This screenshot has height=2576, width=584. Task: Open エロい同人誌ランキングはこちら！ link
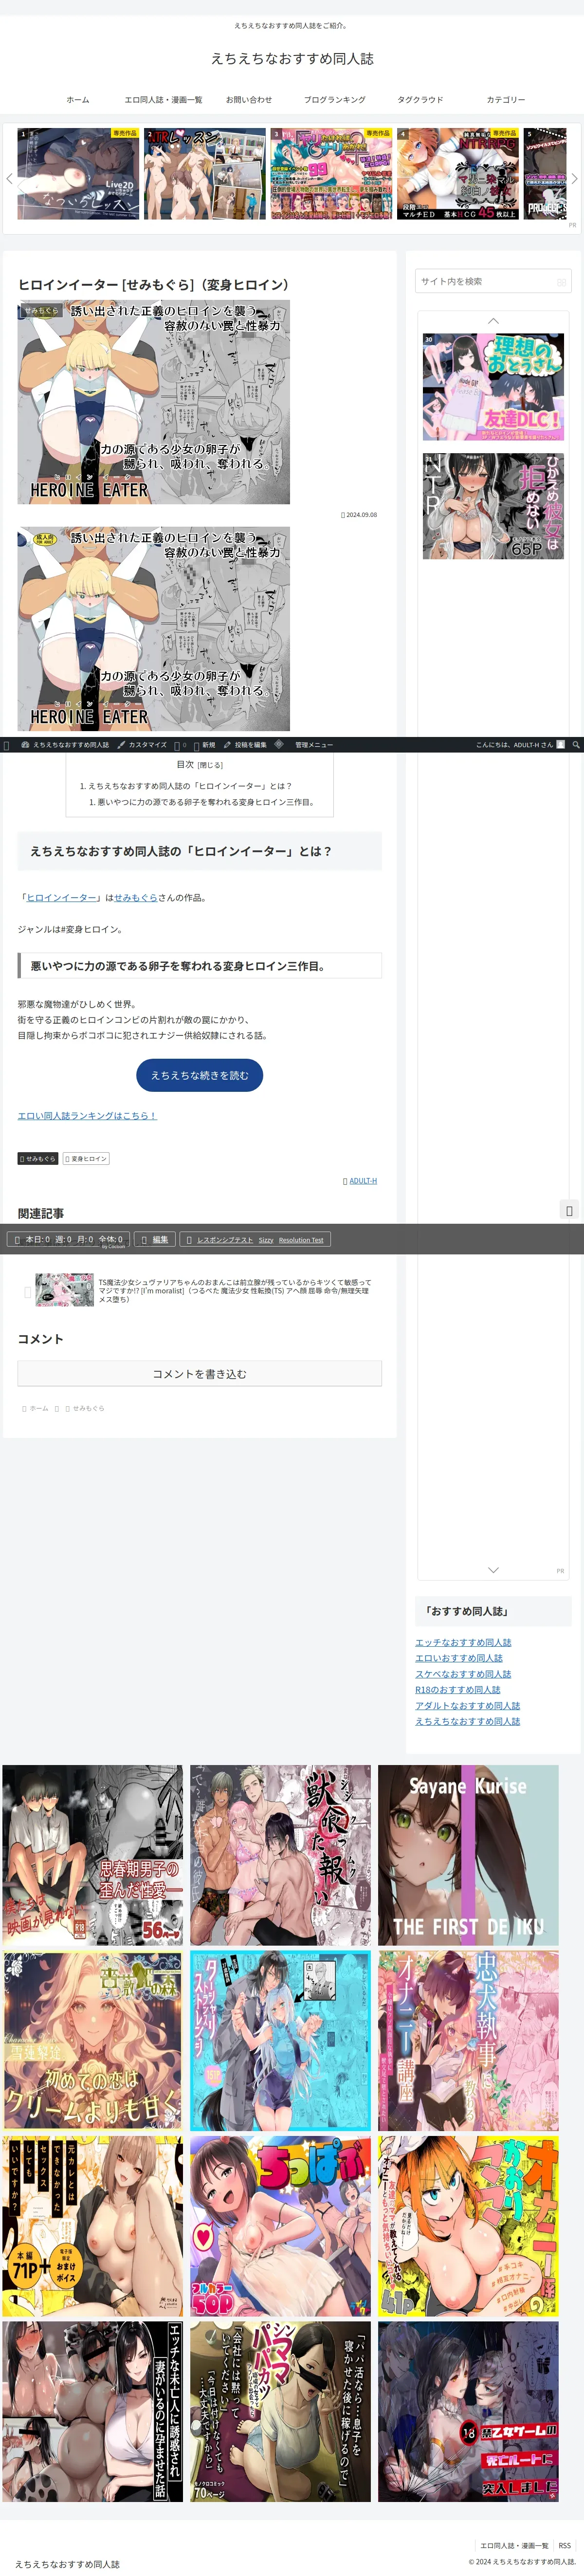tap(87, 1116)
